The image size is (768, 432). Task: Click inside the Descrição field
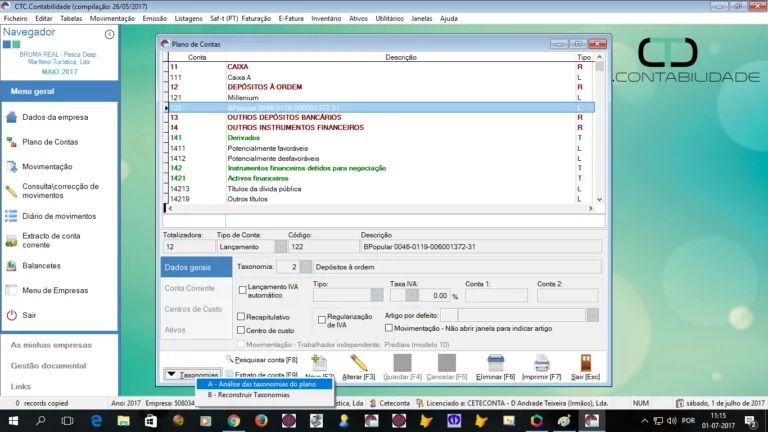[481, 246]
